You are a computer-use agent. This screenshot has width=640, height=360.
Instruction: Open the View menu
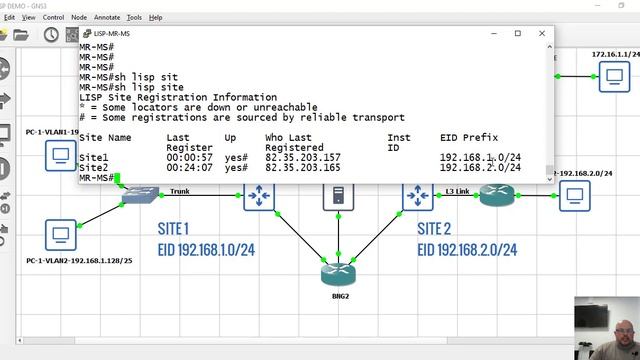(x=28, y=18)
